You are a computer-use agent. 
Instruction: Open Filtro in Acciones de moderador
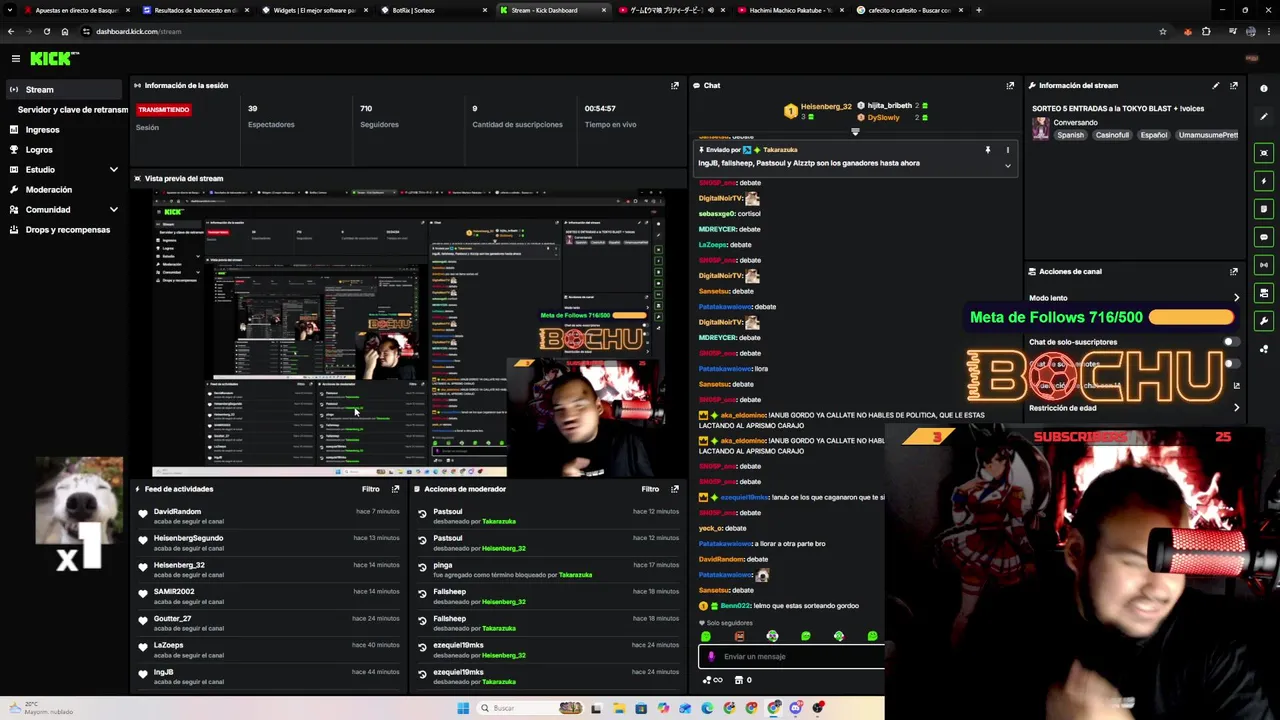pos(650,489)
